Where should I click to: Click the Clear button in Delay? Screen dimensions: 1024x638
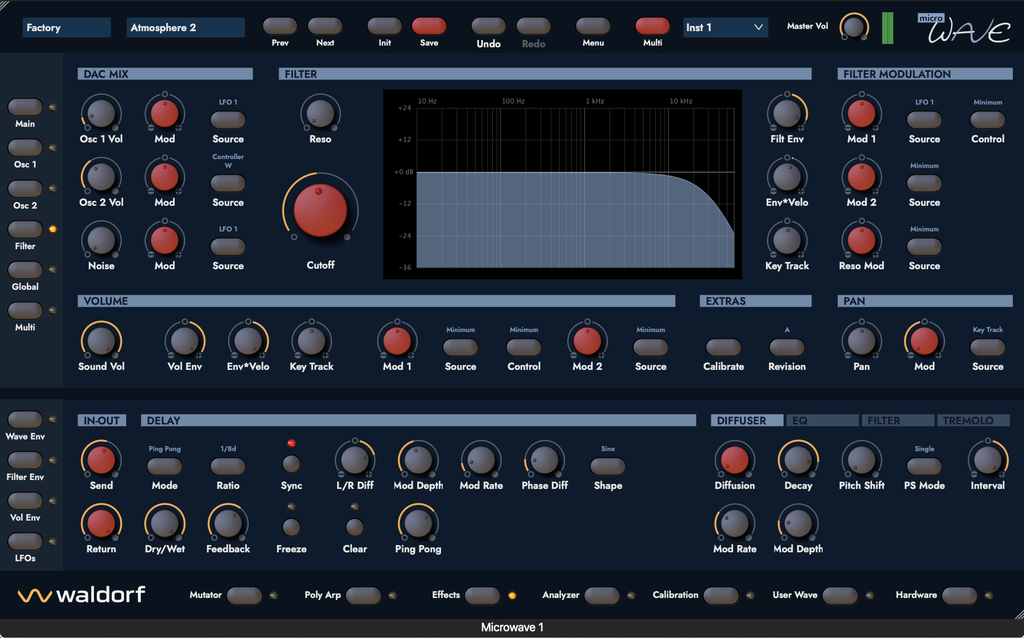pos(355,527)
